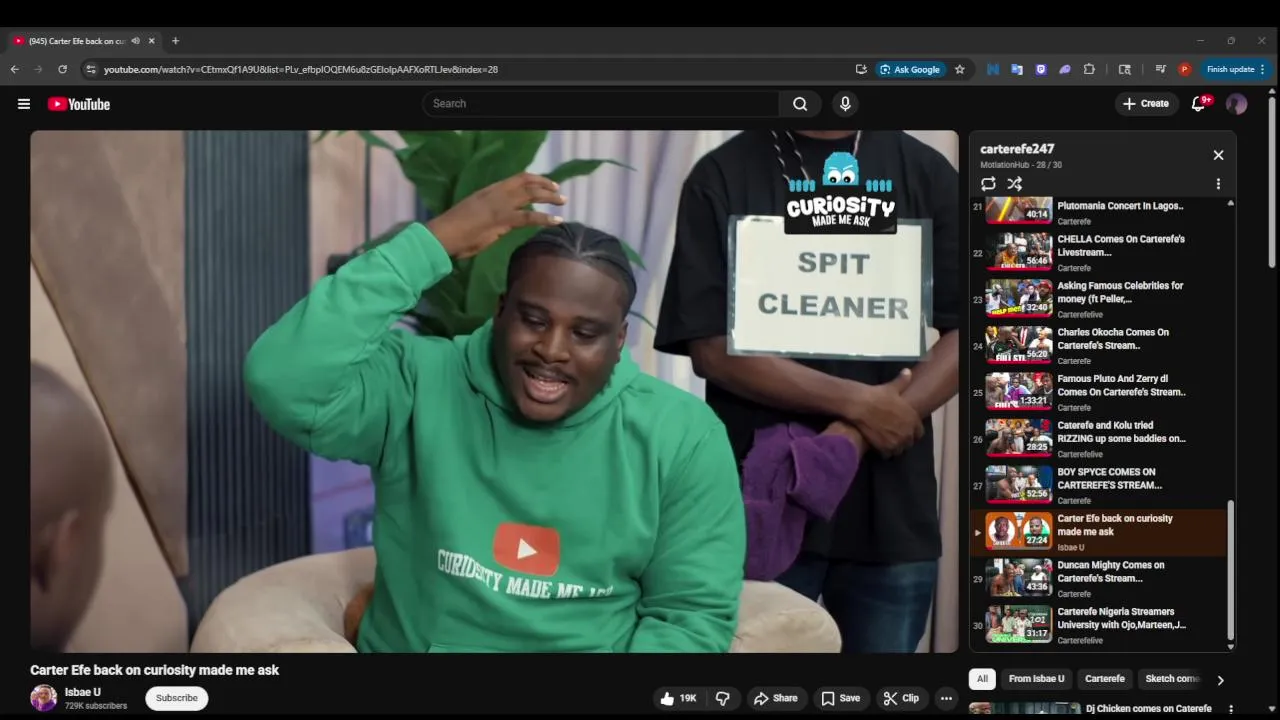Open the Isbae U channel name link
Viewport: 1280px width, 720px height.
click(x=83, y=692)
